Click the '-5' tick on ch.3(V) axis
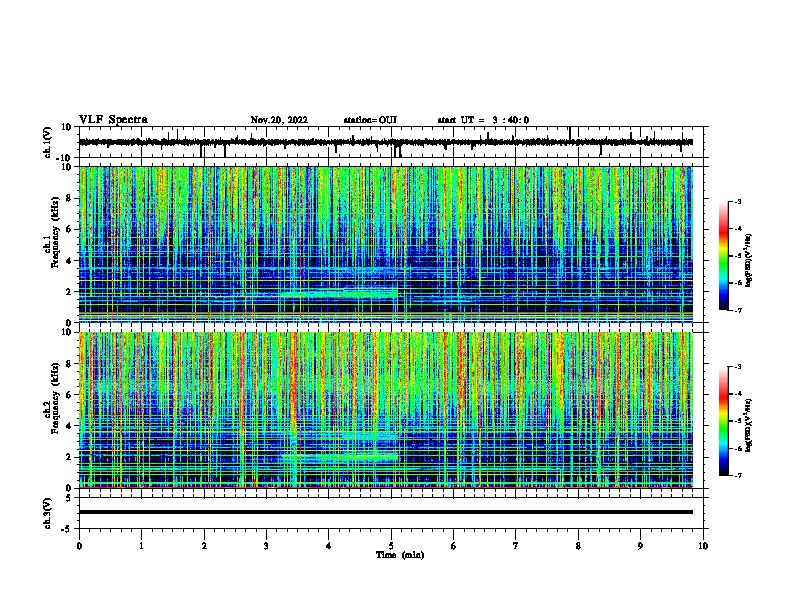Viewport: 792px width, 612px height. tap(68, 529)
